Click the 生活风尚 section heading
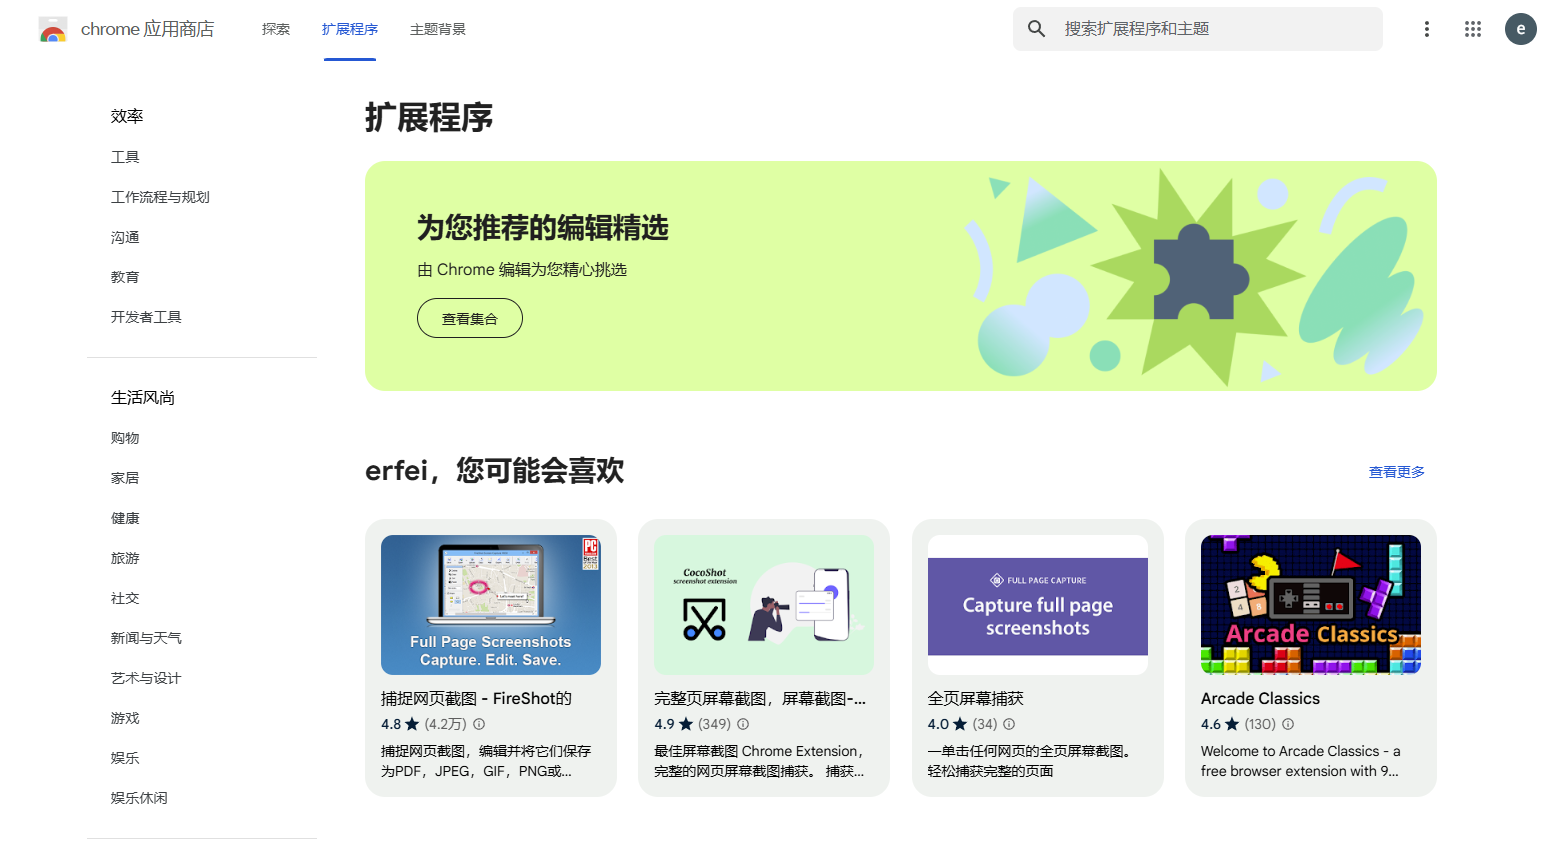 (x=143, y=397)
